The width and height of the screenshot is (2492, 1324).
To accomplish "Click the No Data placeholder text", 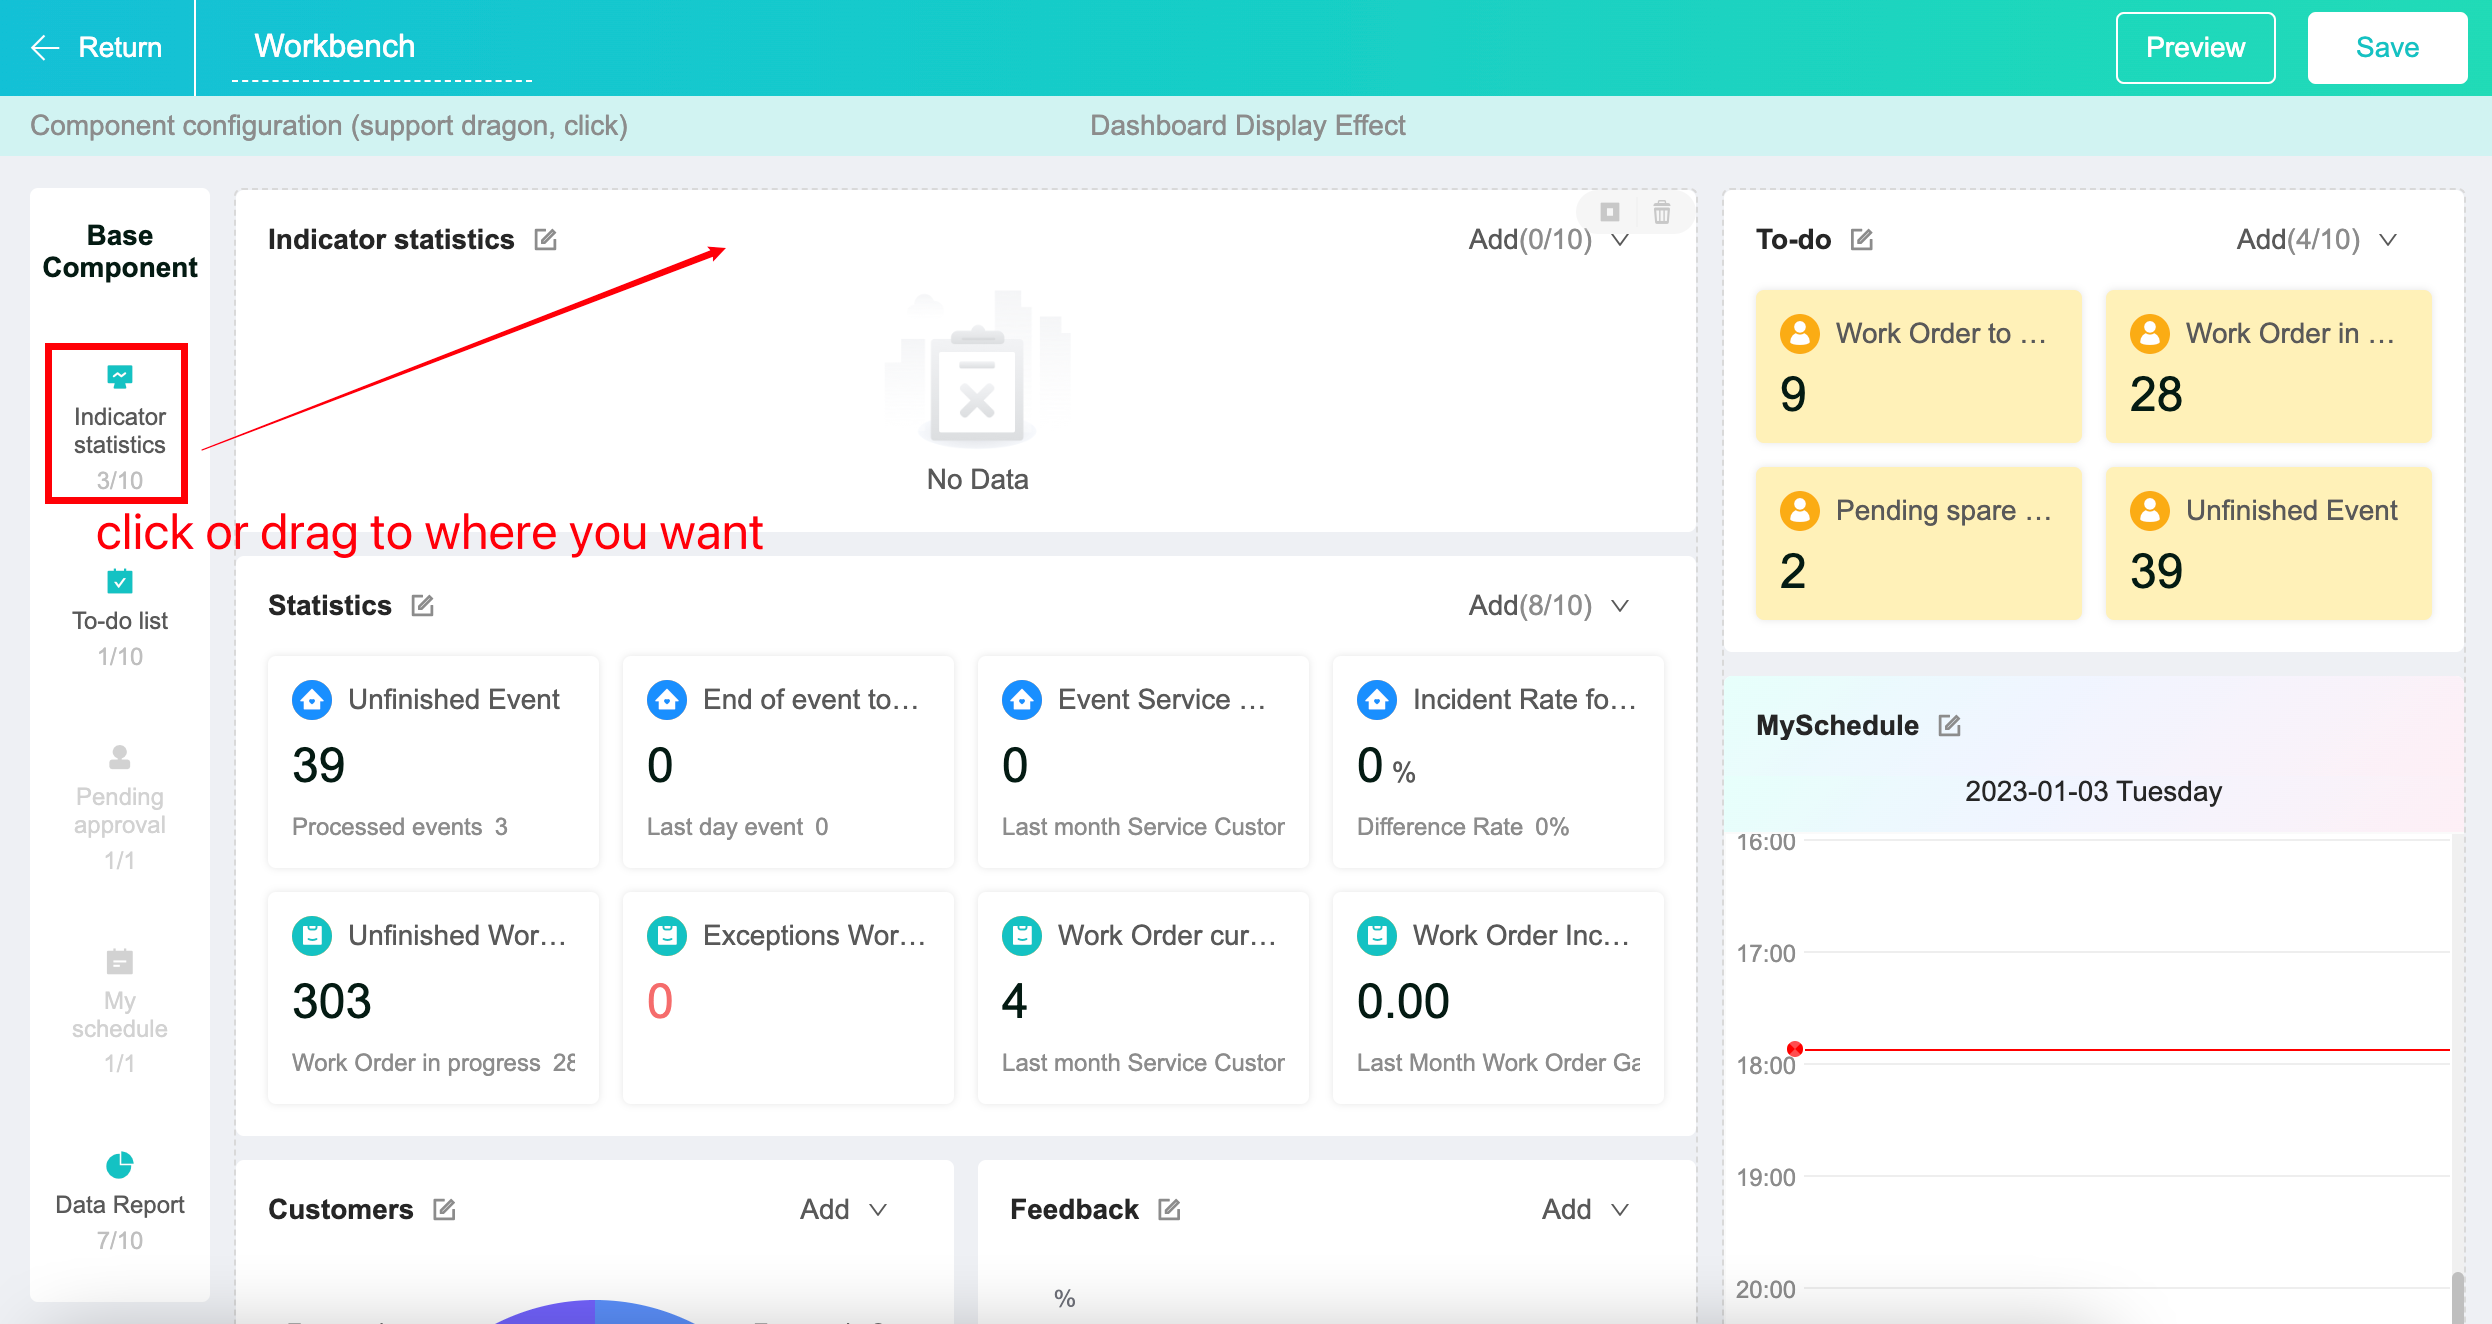I will [977, 479].
